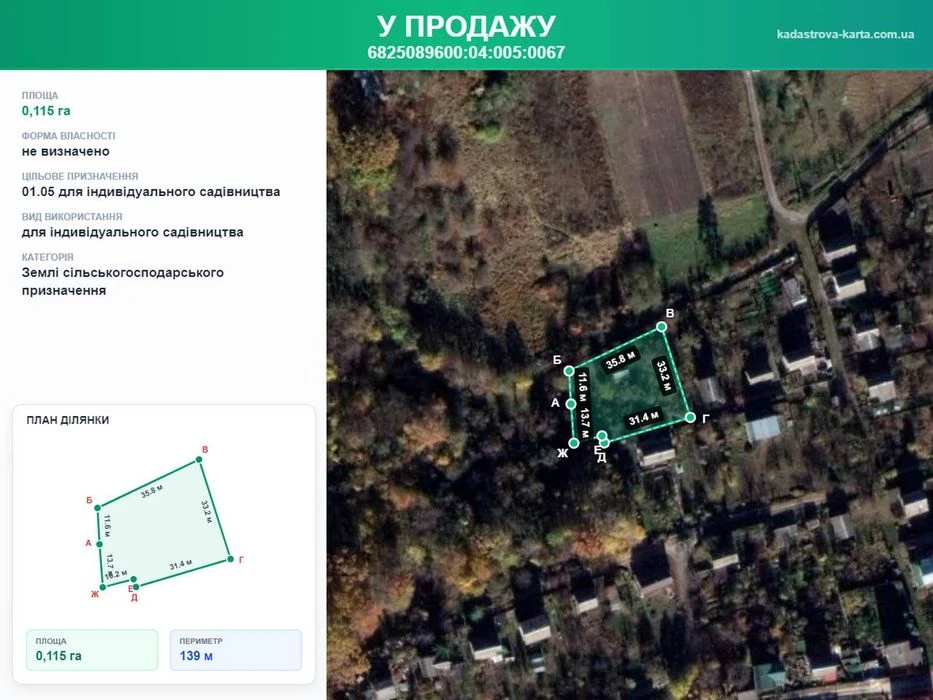Click vertex Г in the plot plan diagram
The image size is (933, 700).
click(230, 559)
